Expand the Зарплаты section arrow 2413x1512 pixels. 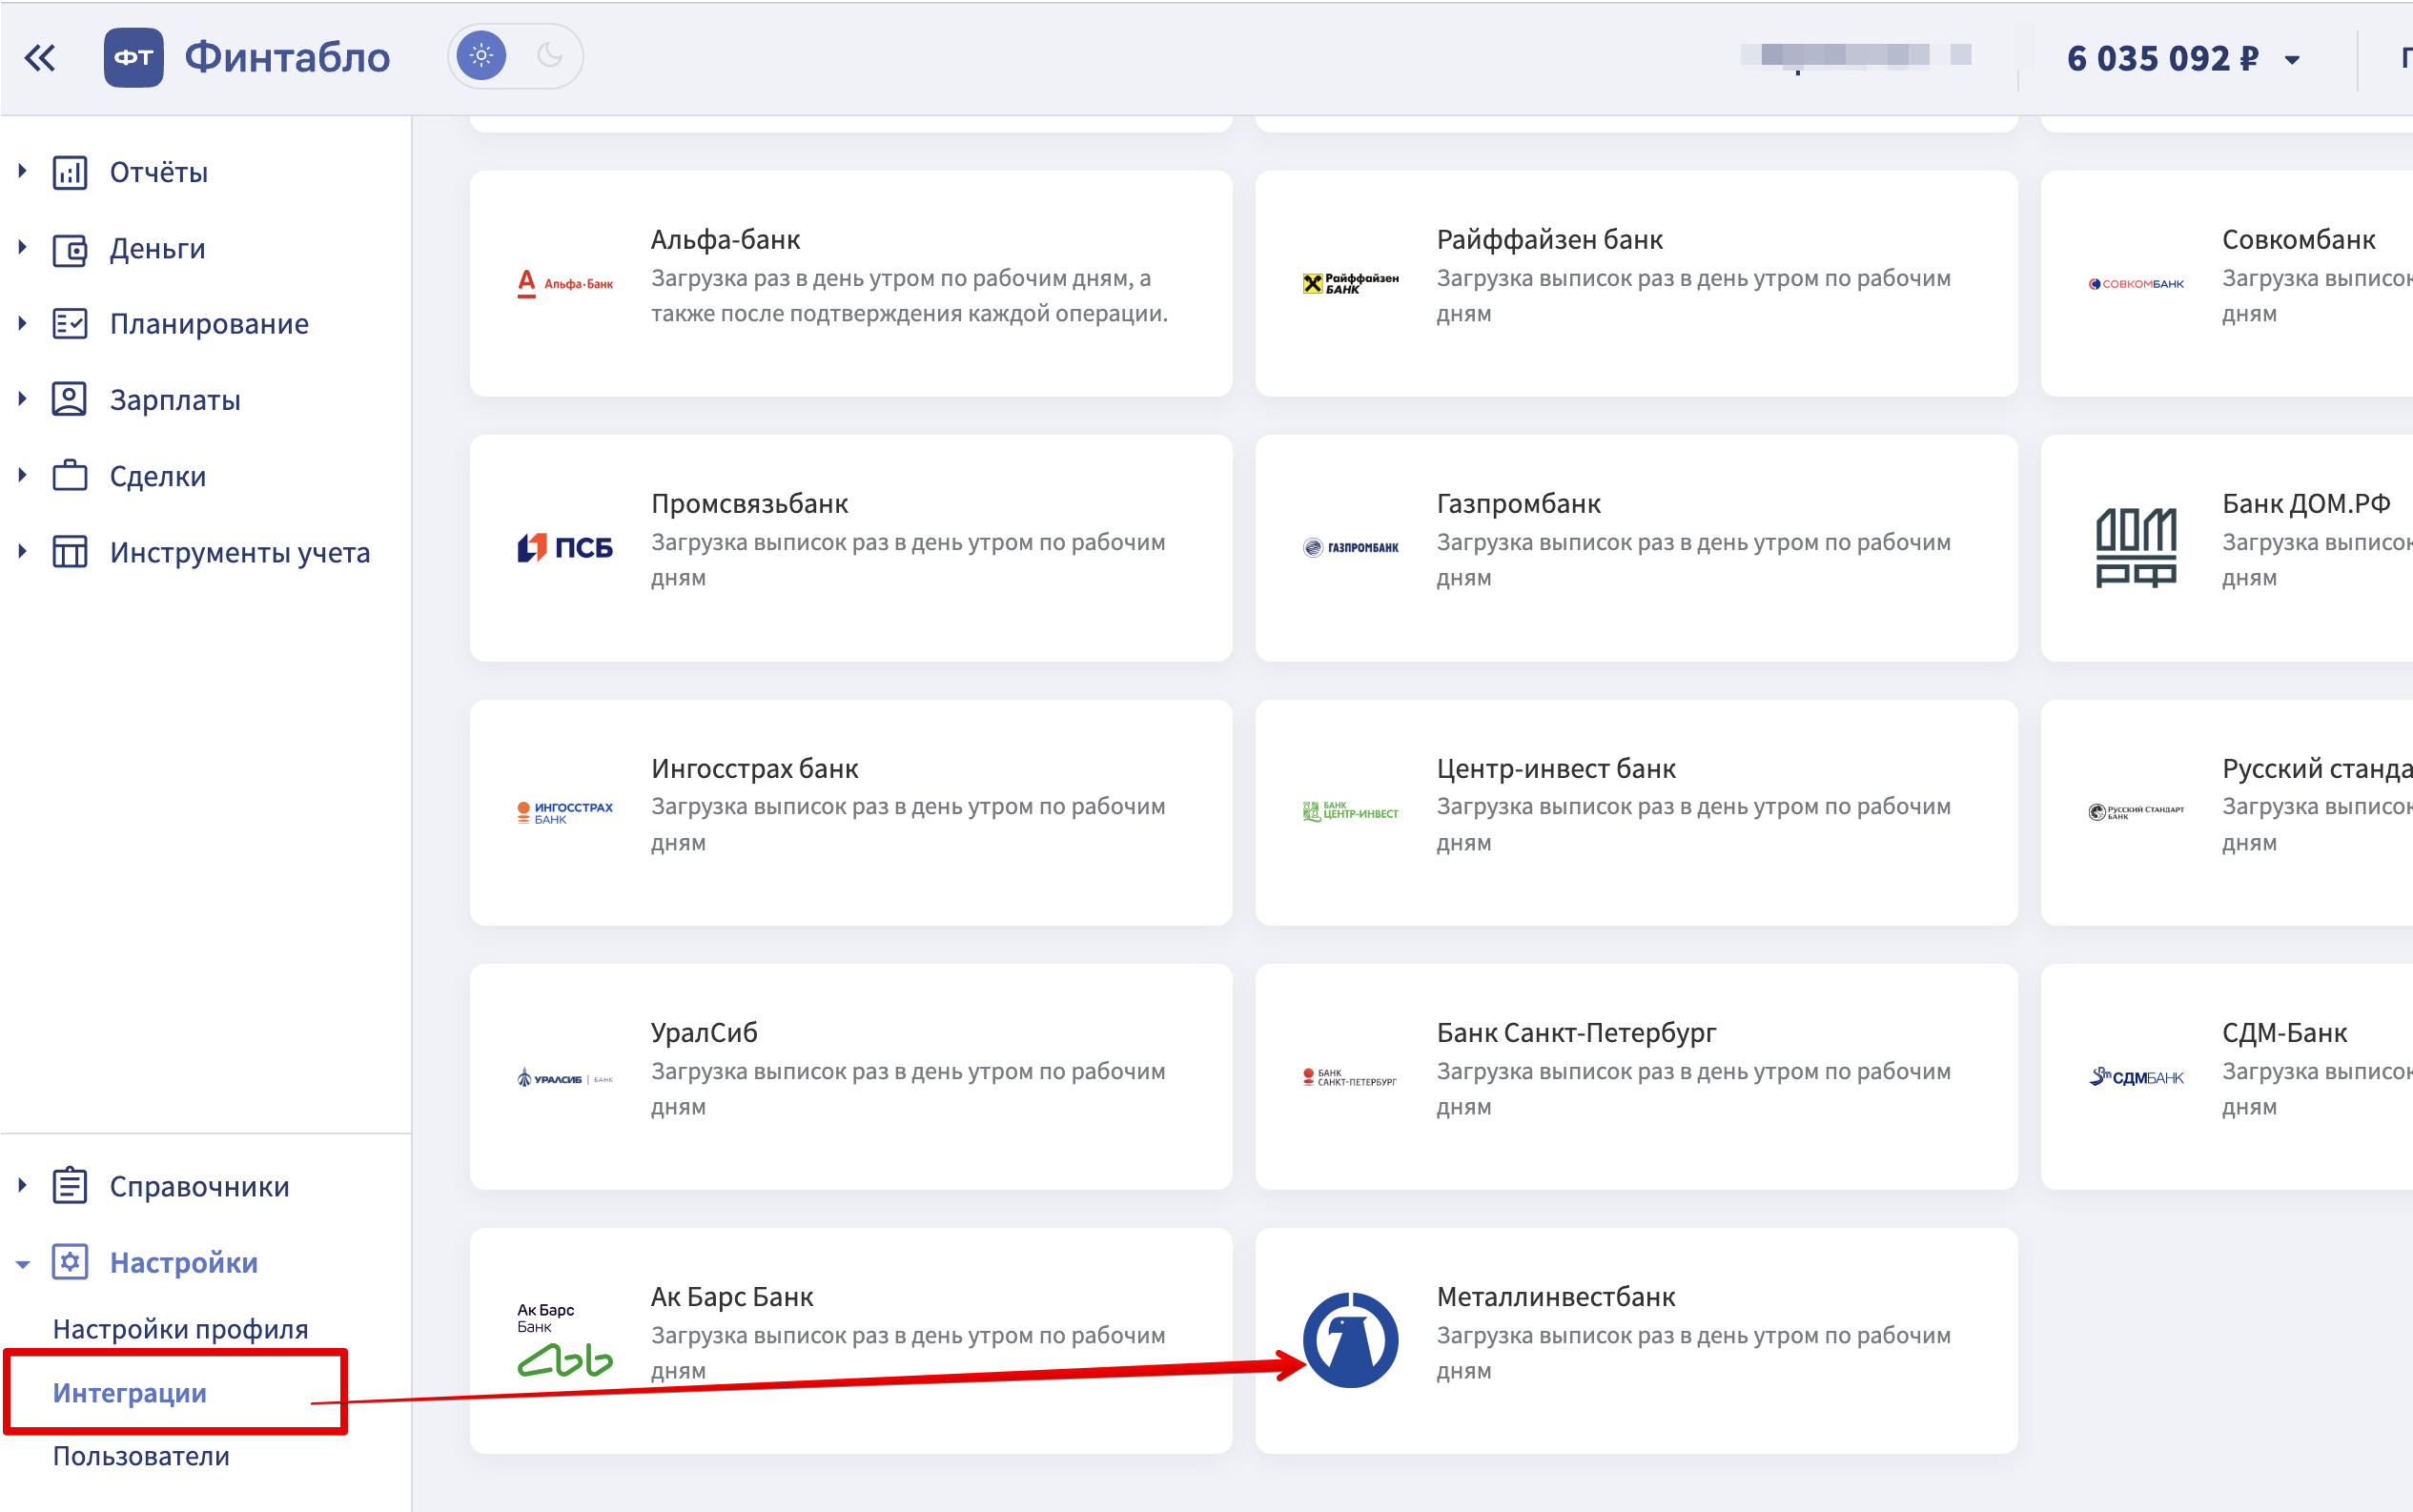22,398
